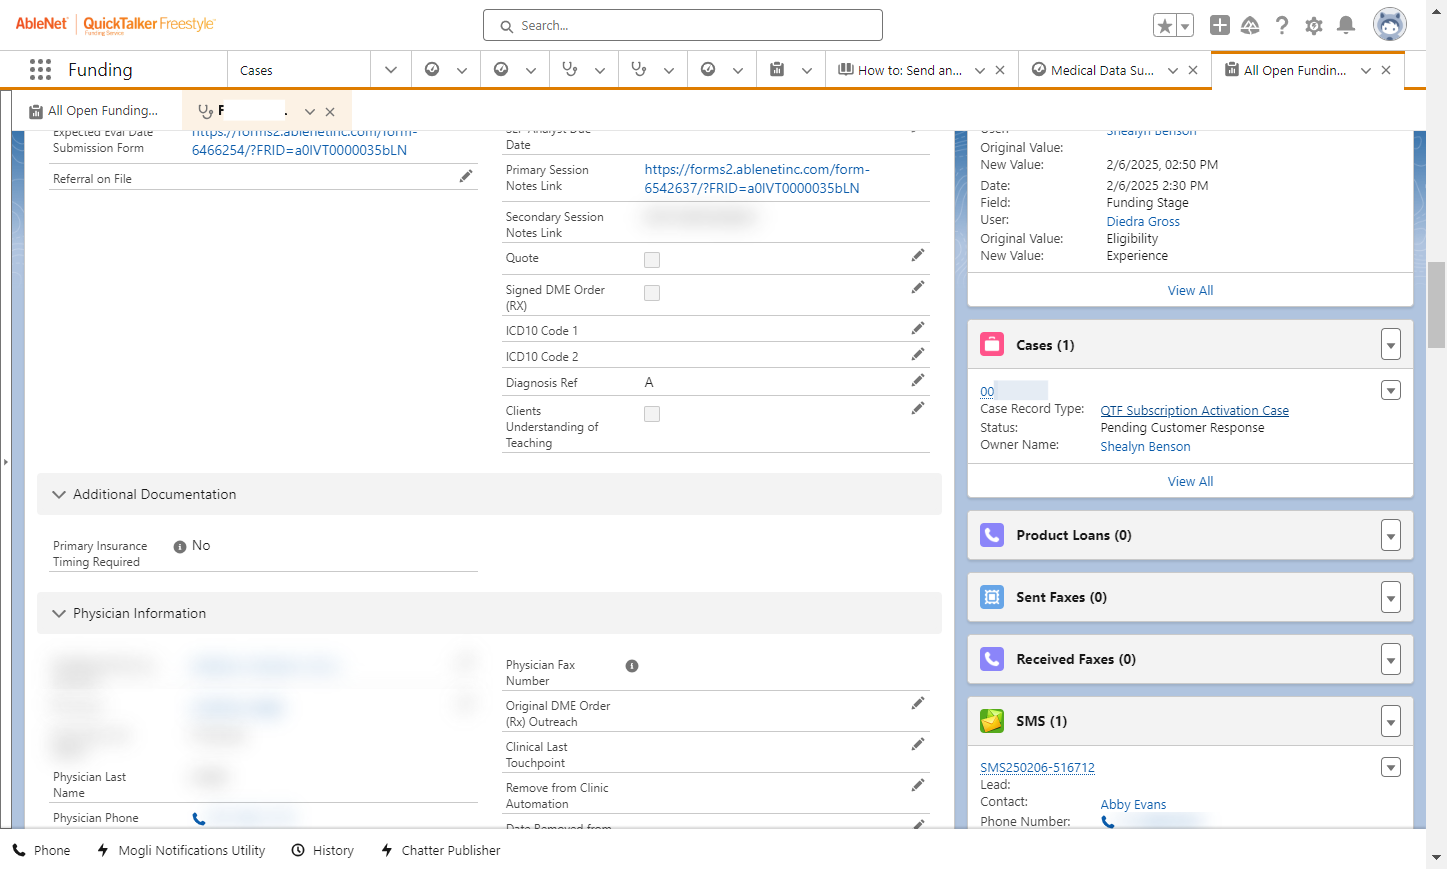Open row actions for SMS250206-516712
The width and height of the screenshot is (1447, 869).
(x=1391, y=767)
